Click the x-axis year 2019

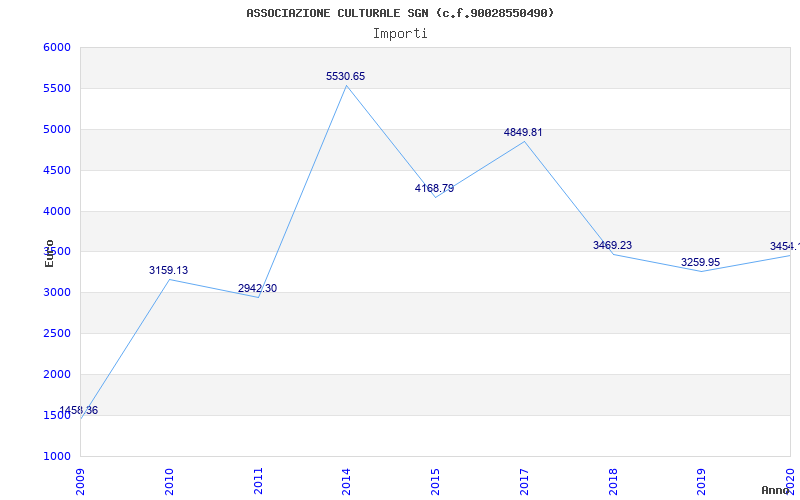click(x=702, y=482)
